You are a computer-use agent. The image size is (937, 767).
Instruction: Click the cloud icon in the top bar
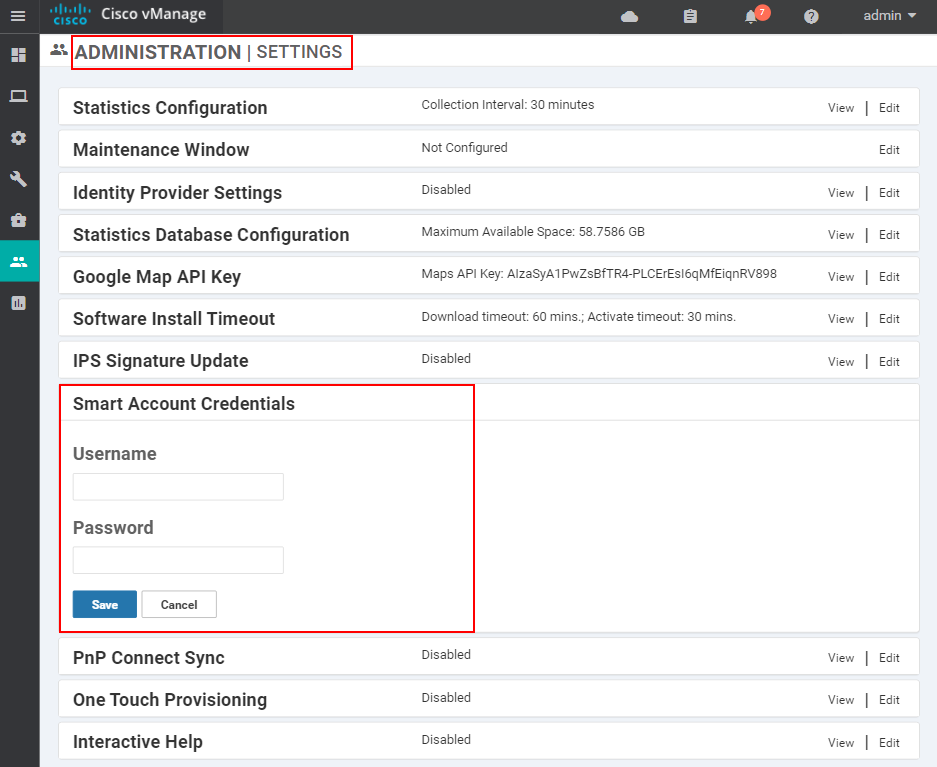point(629,16)
